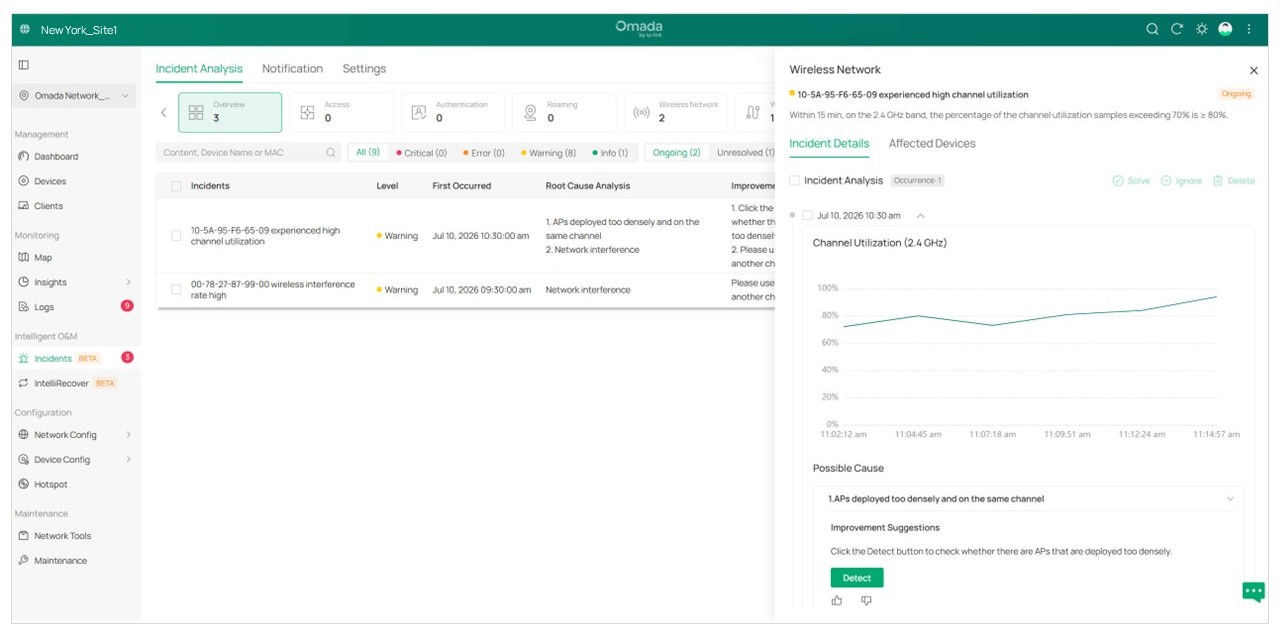
Task: Click the green Detect button
Action: click(857, 578)
